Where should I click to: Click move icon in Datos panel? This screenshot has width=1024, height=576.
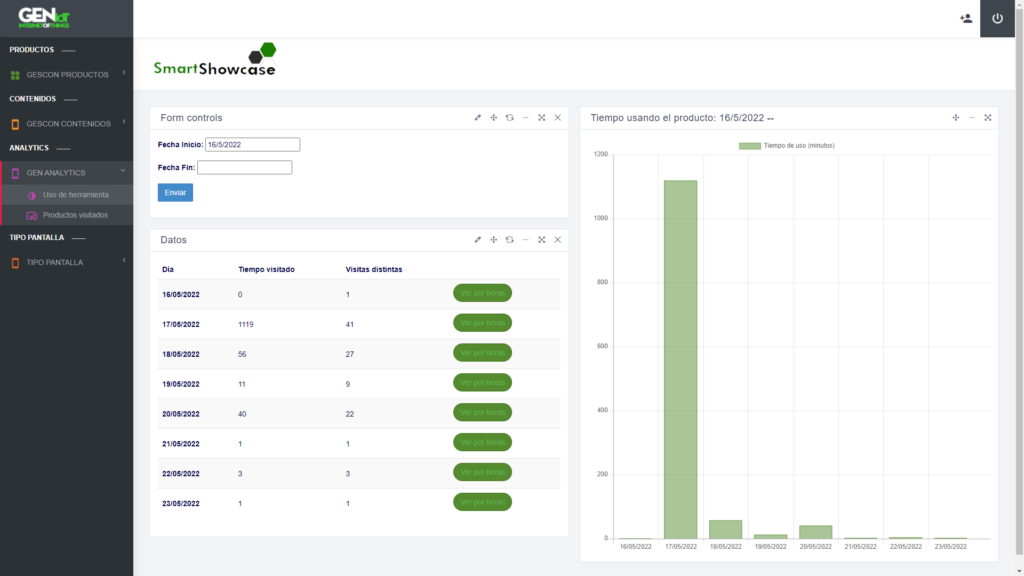click(x=493, y=240)
